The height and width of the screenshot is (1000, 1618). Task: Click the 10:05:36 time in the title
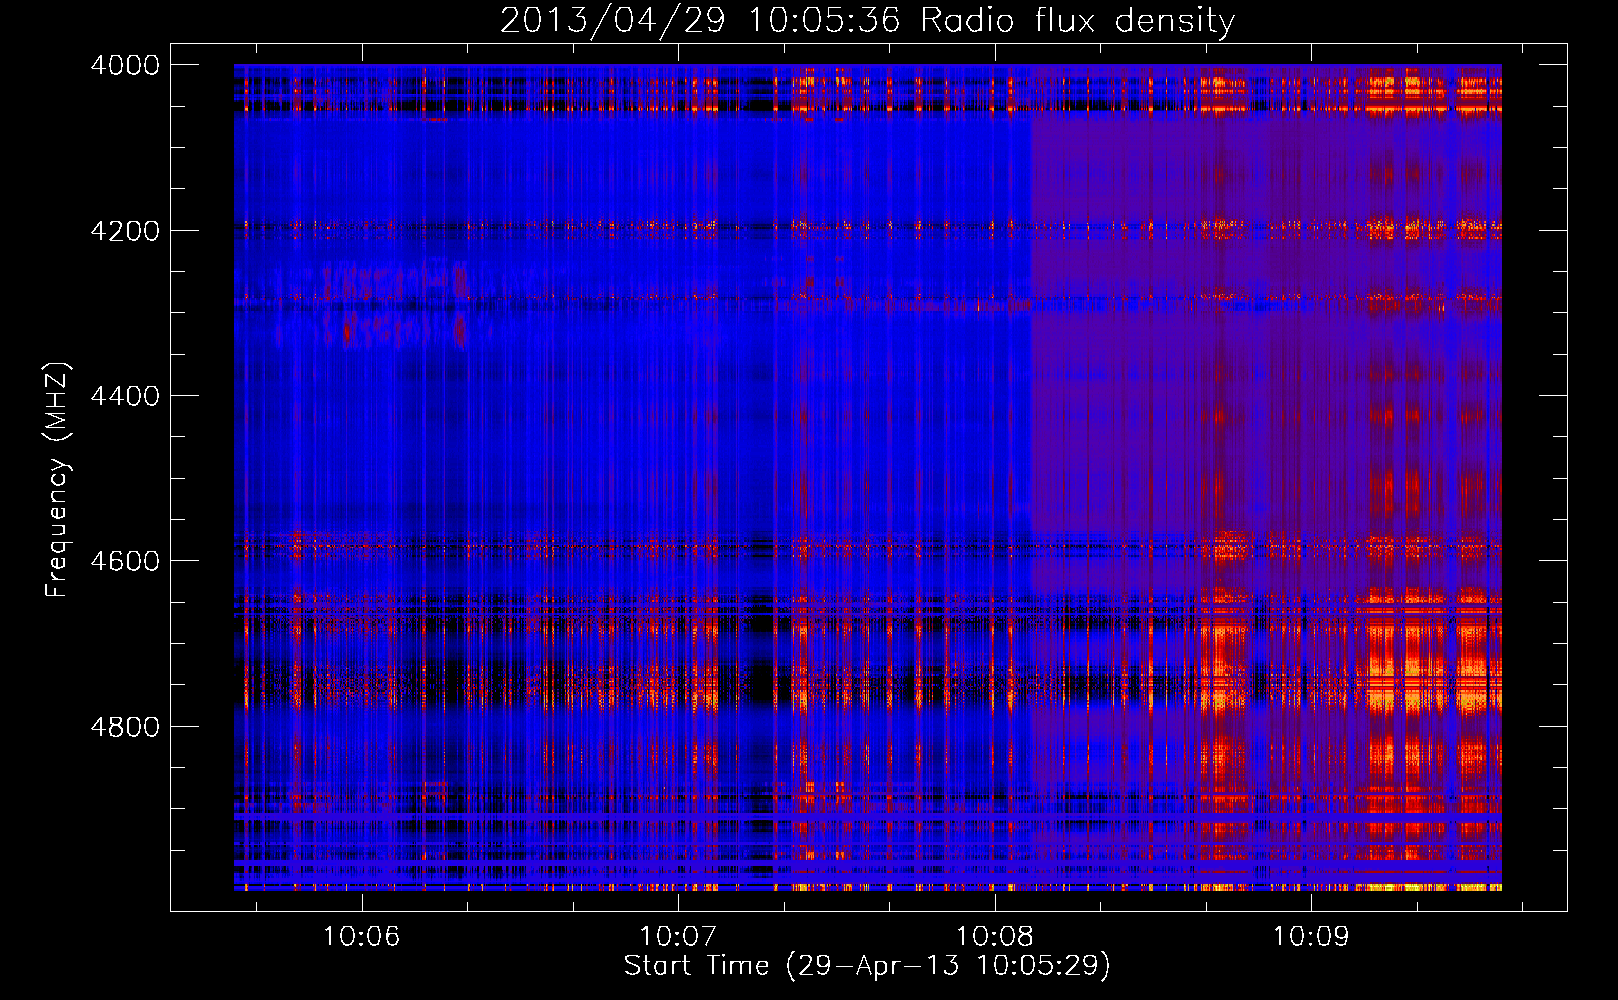(x=824, y=20)
